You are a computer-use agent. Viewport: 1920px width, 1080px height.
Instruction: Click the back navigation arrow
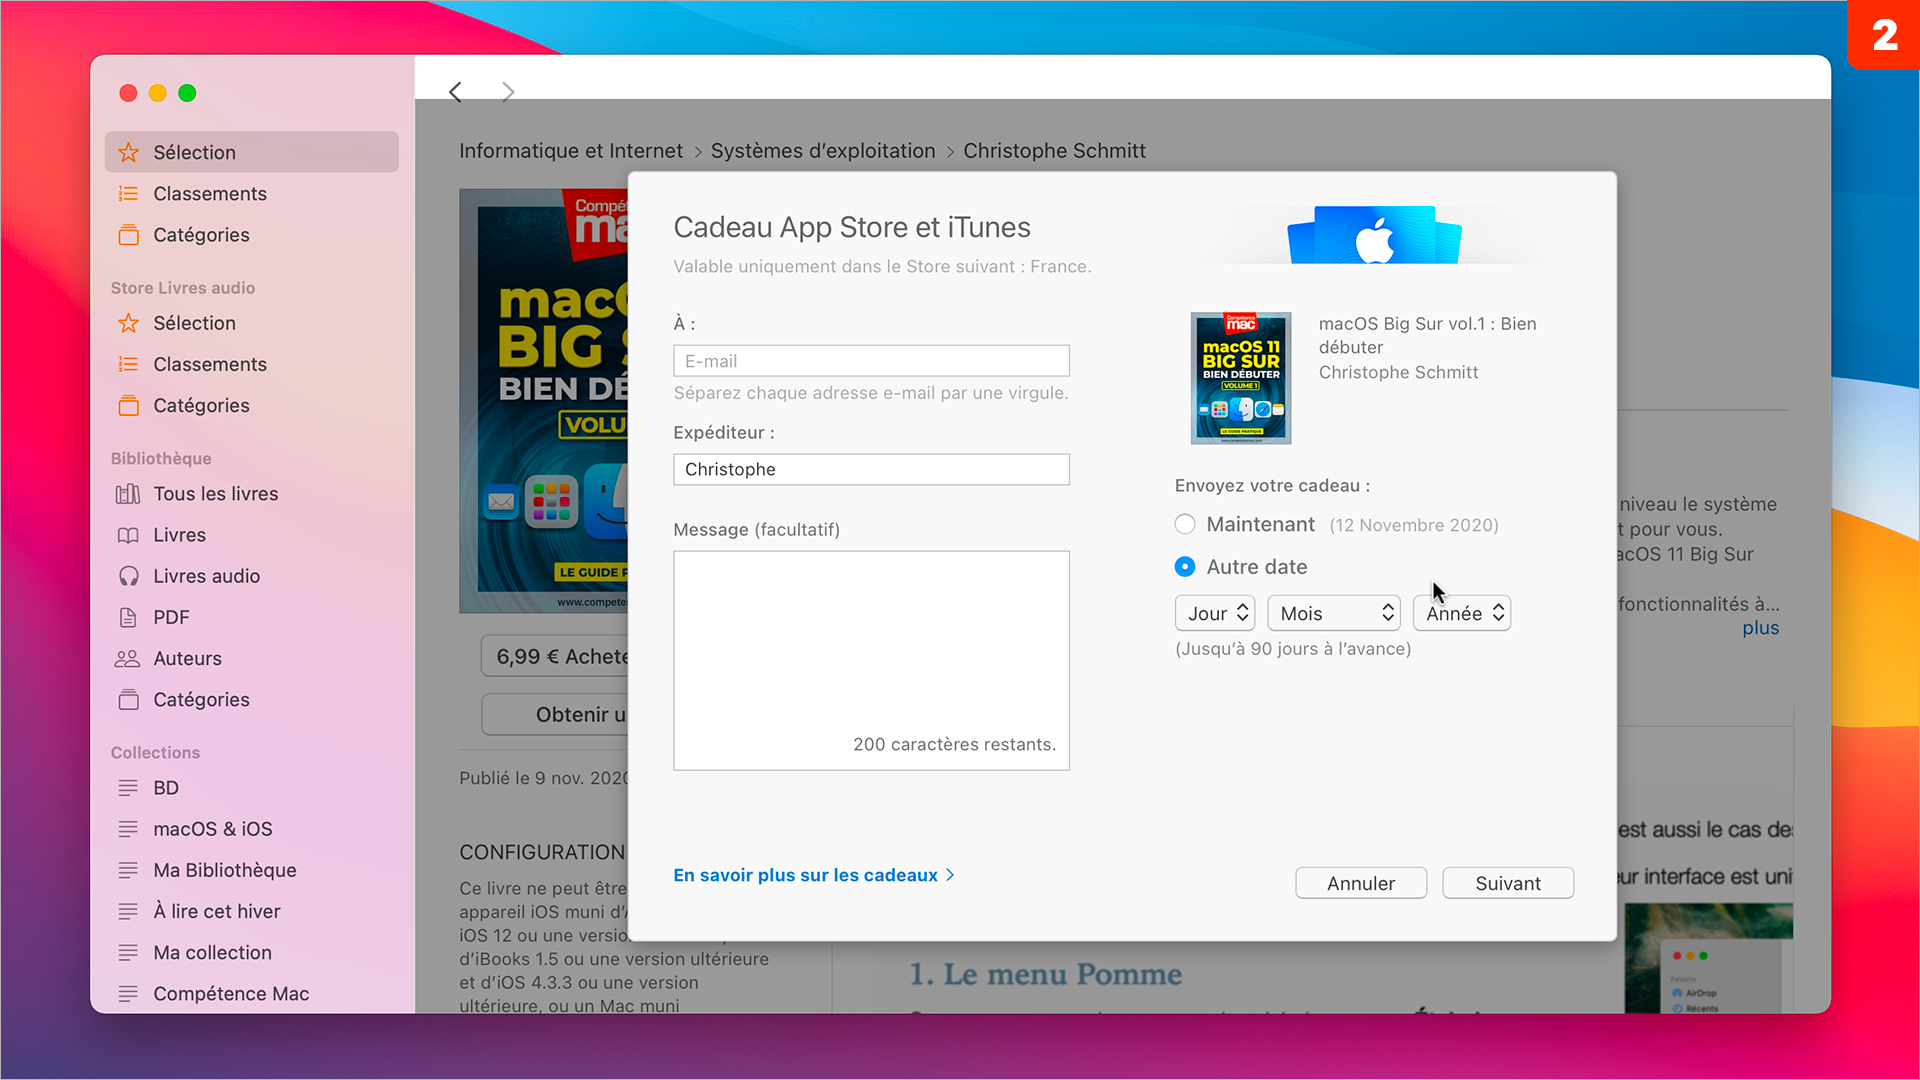[456, 92]
